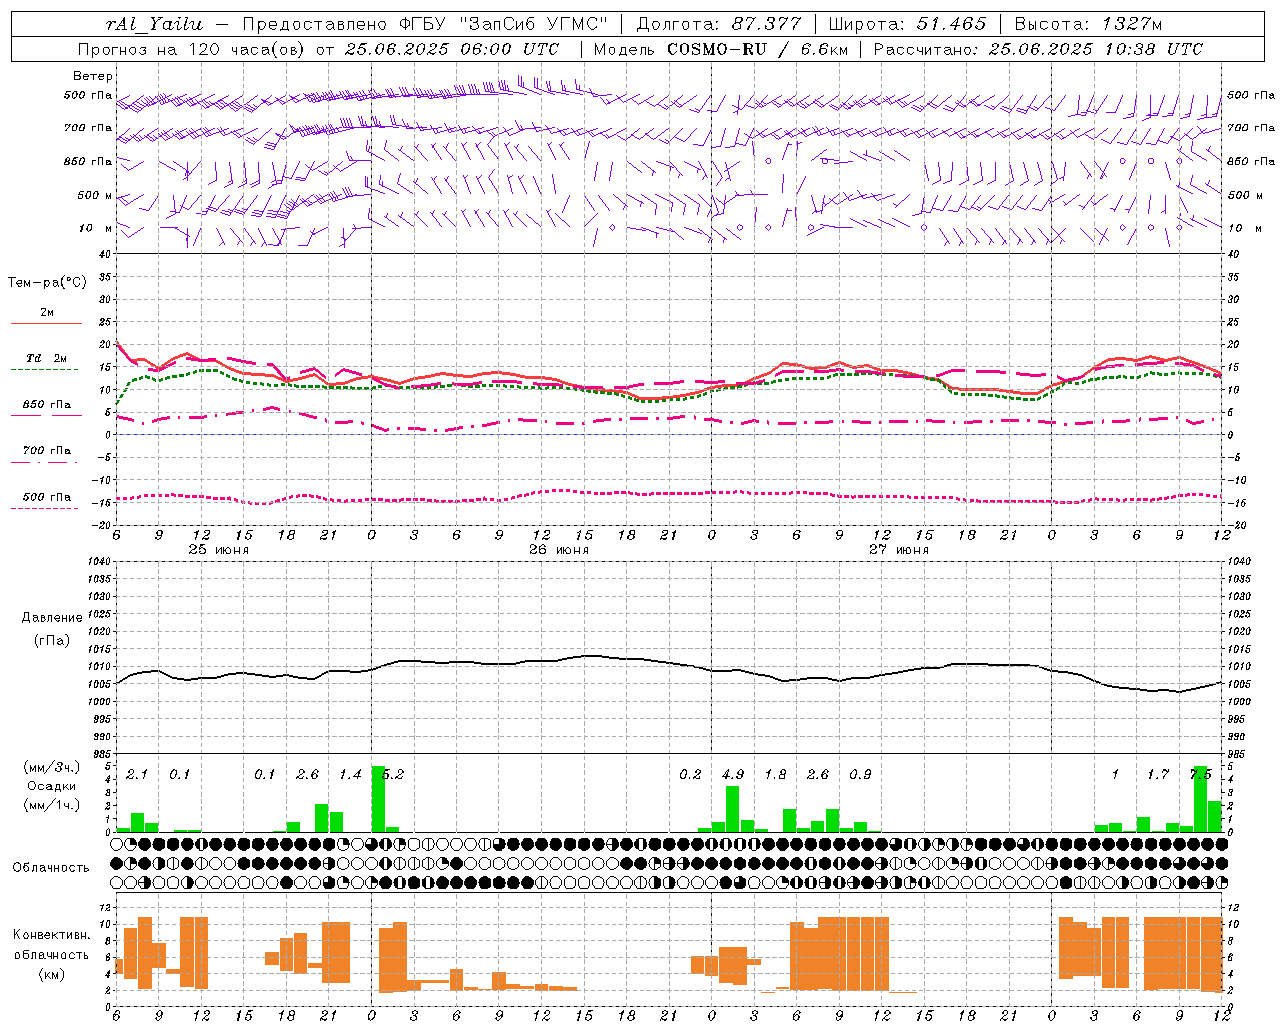Click the 'Давление' pressure panel label
The width and height of the screenshot is (1280, 1024).
pyautogui.click(x=52, y=618)
